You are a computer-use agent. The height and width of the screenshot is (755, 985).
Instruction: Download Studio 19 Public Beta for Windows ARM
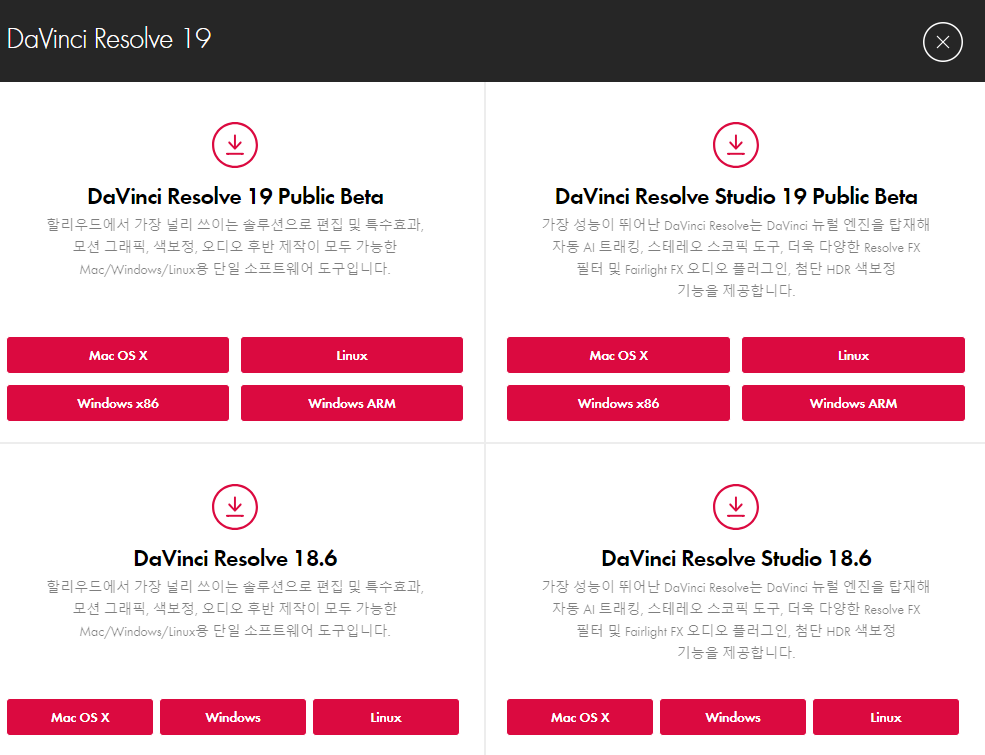click(853, 403)
